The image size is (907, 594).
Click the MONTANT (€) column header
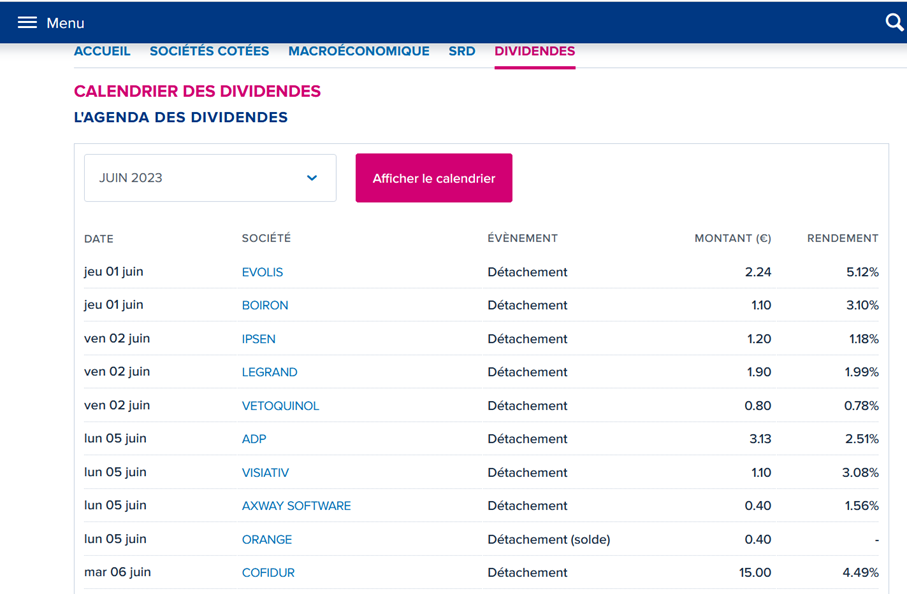pos(733,238)
